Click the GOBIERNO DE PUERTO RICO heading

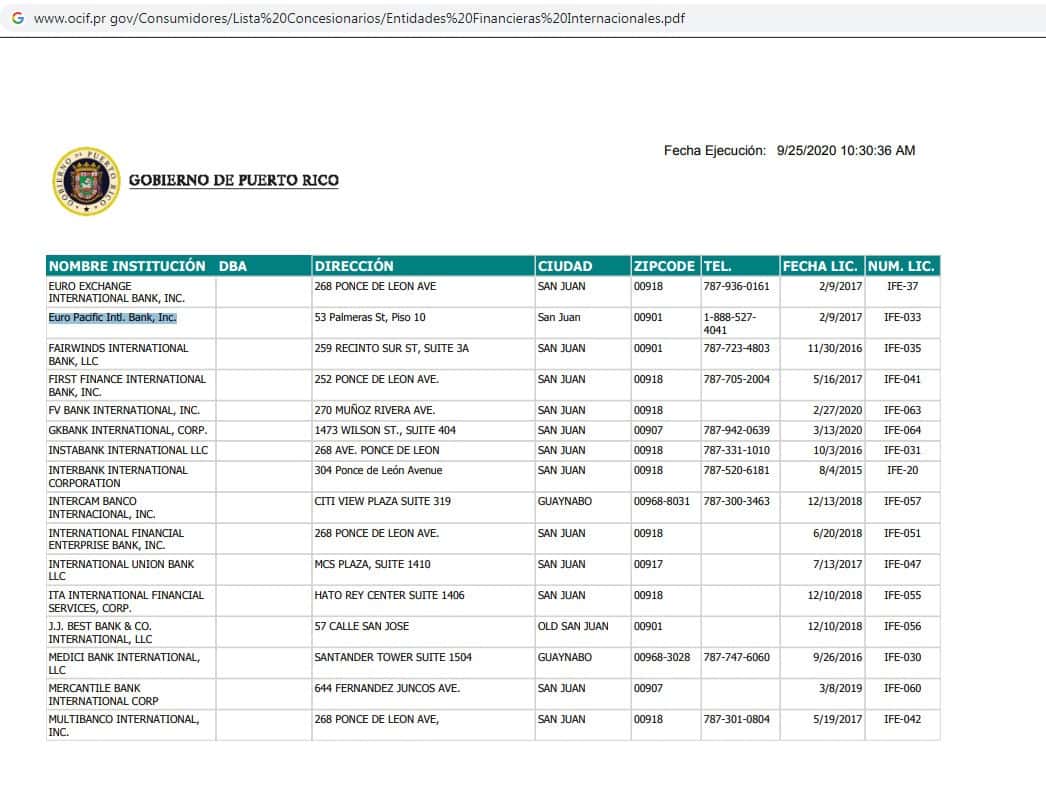233,181
